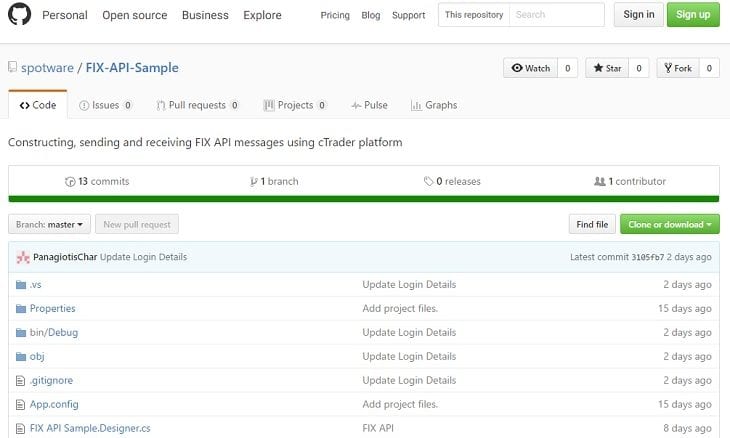Image resolution: width=730 pixels, height=438 pixels.
Task: Click the green language breakdown bar
Action: 364,199
